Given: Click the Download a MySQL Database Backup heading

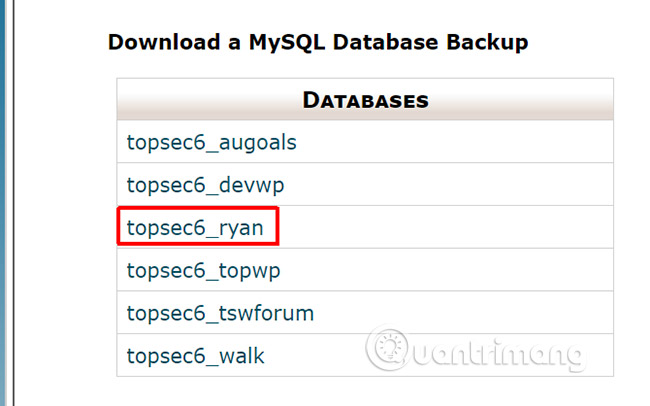Looking at the screenshot, I should click(318, 42).
